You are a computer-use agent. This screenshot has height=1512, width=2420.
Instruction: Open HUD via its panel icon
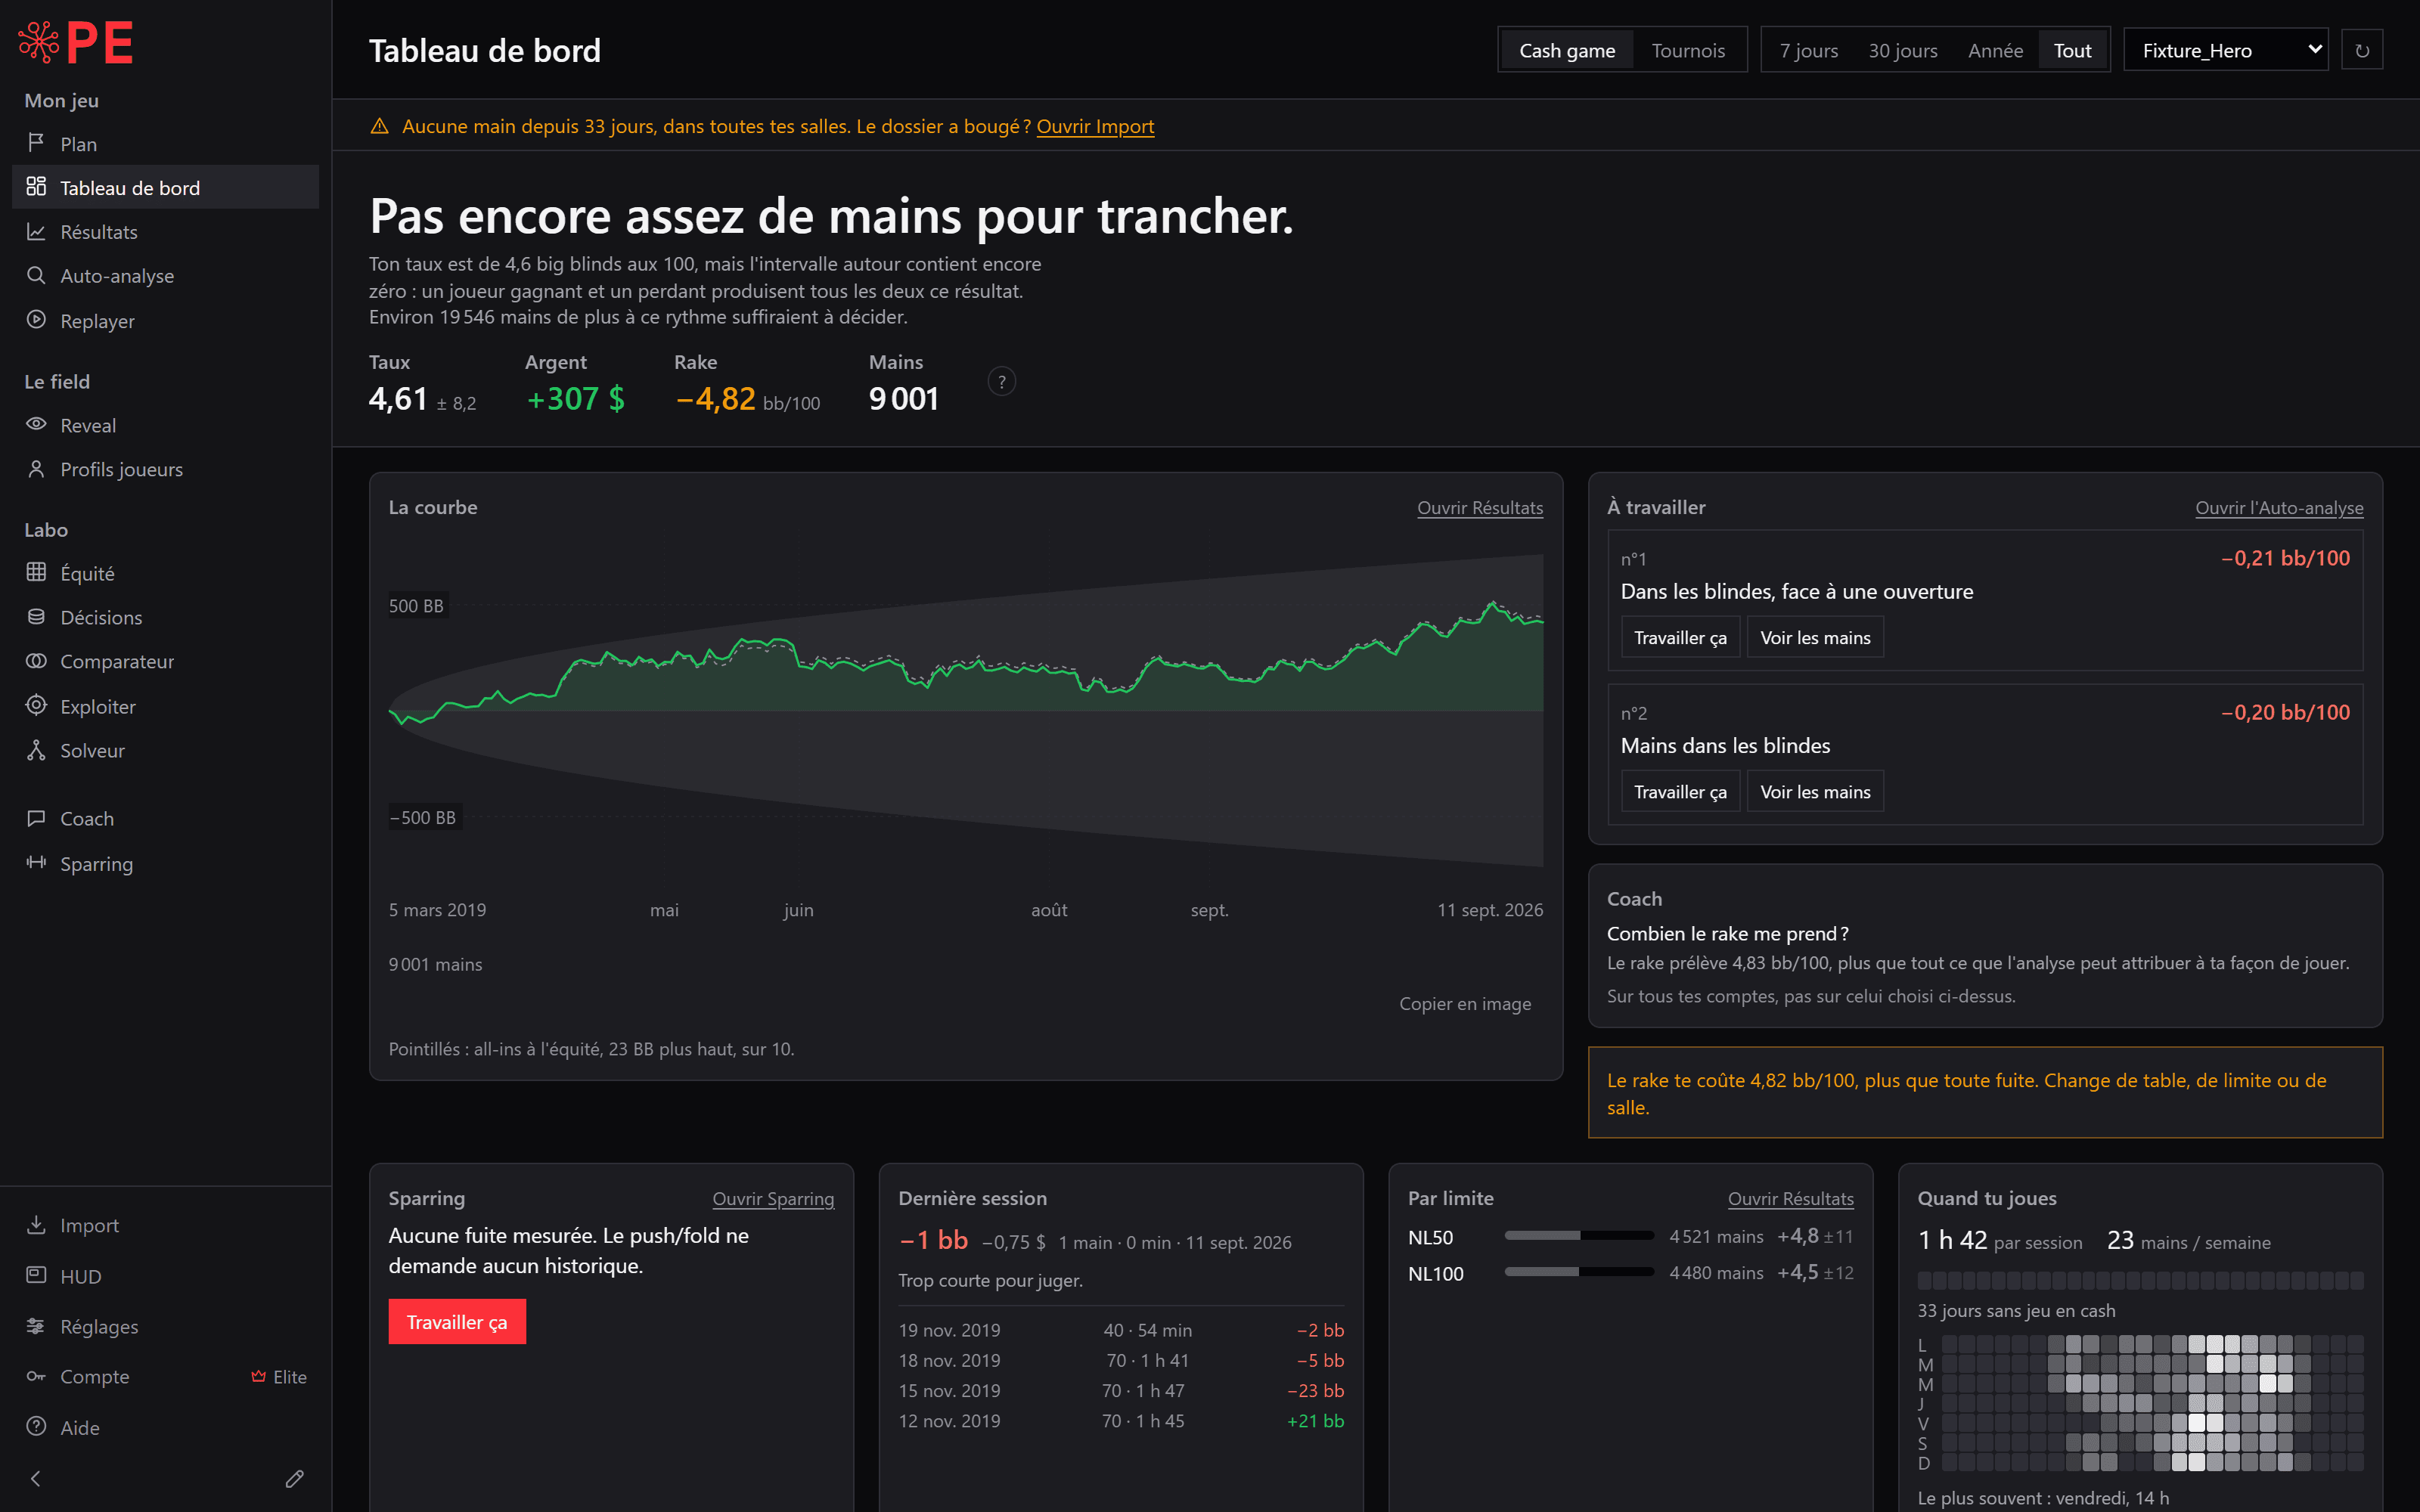pos(36,1275)
